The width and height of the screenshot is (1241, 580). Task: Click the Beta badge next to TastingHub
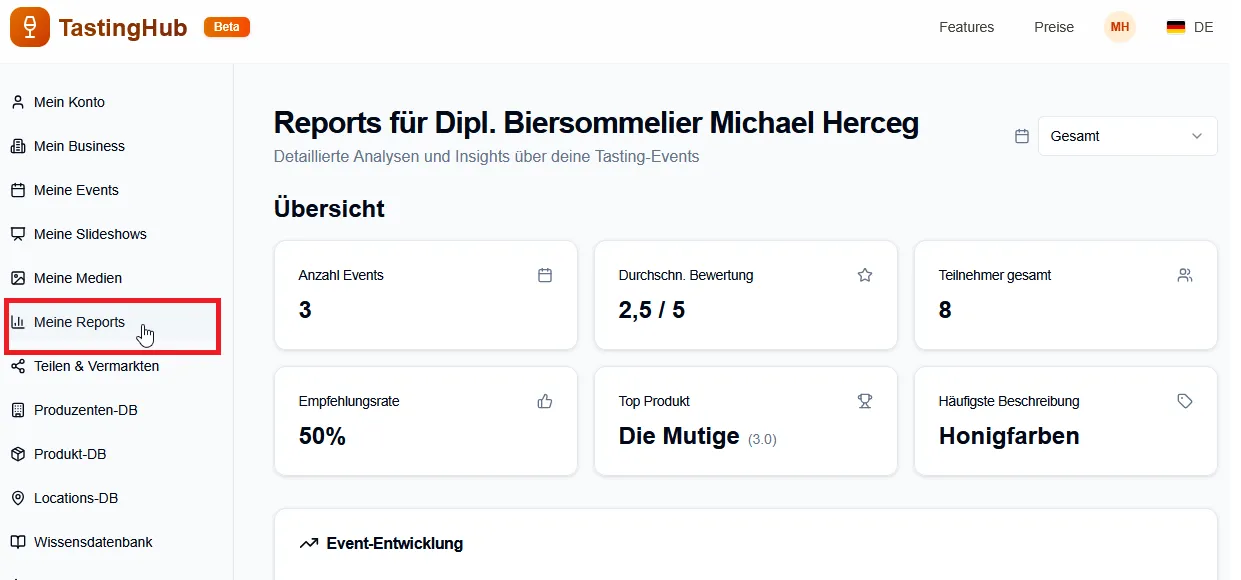(226, 27)
